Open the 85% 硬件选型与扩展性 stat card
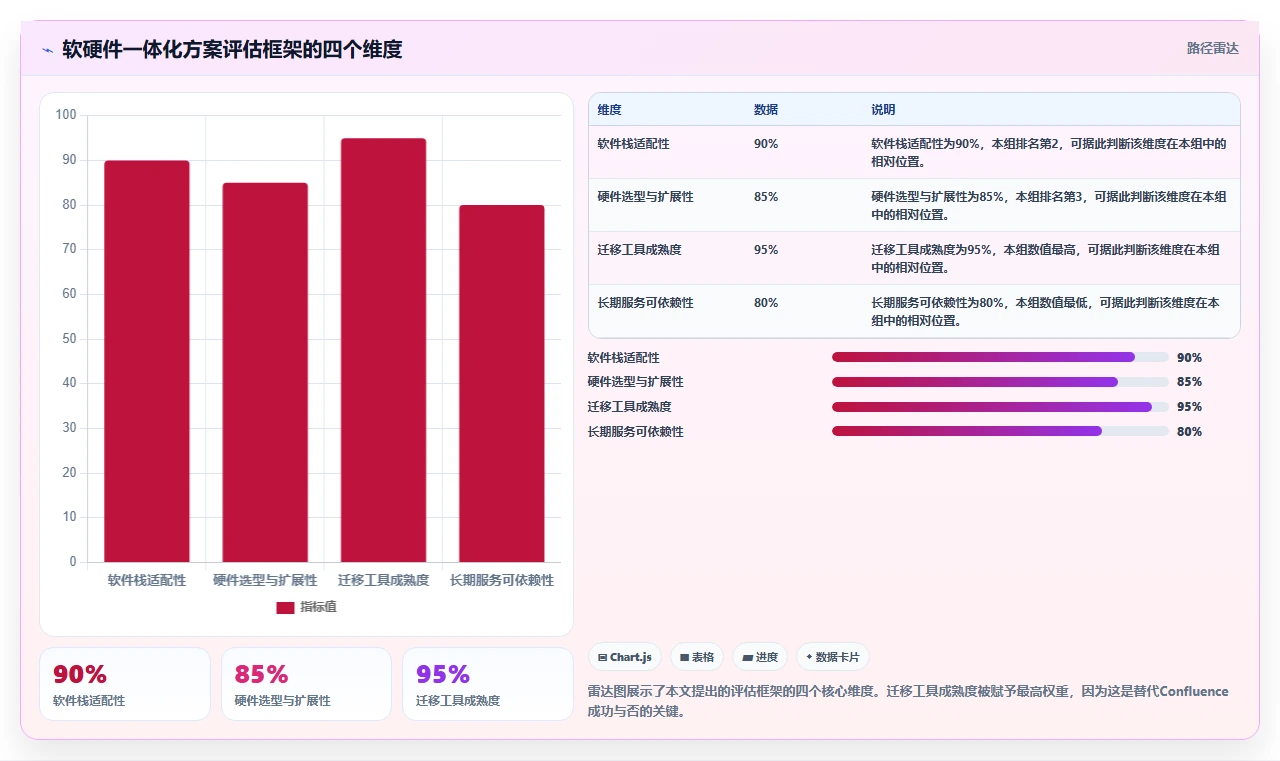1280x761 pixels. click(306, 684)
